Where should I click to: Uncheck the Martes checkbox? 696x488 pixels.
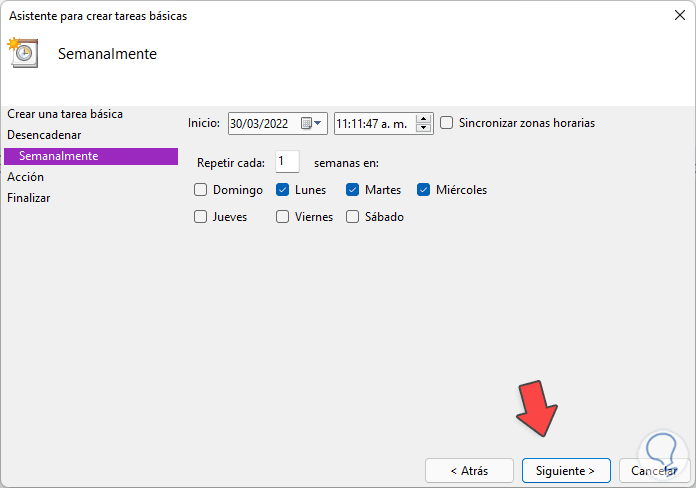[352, 189]
